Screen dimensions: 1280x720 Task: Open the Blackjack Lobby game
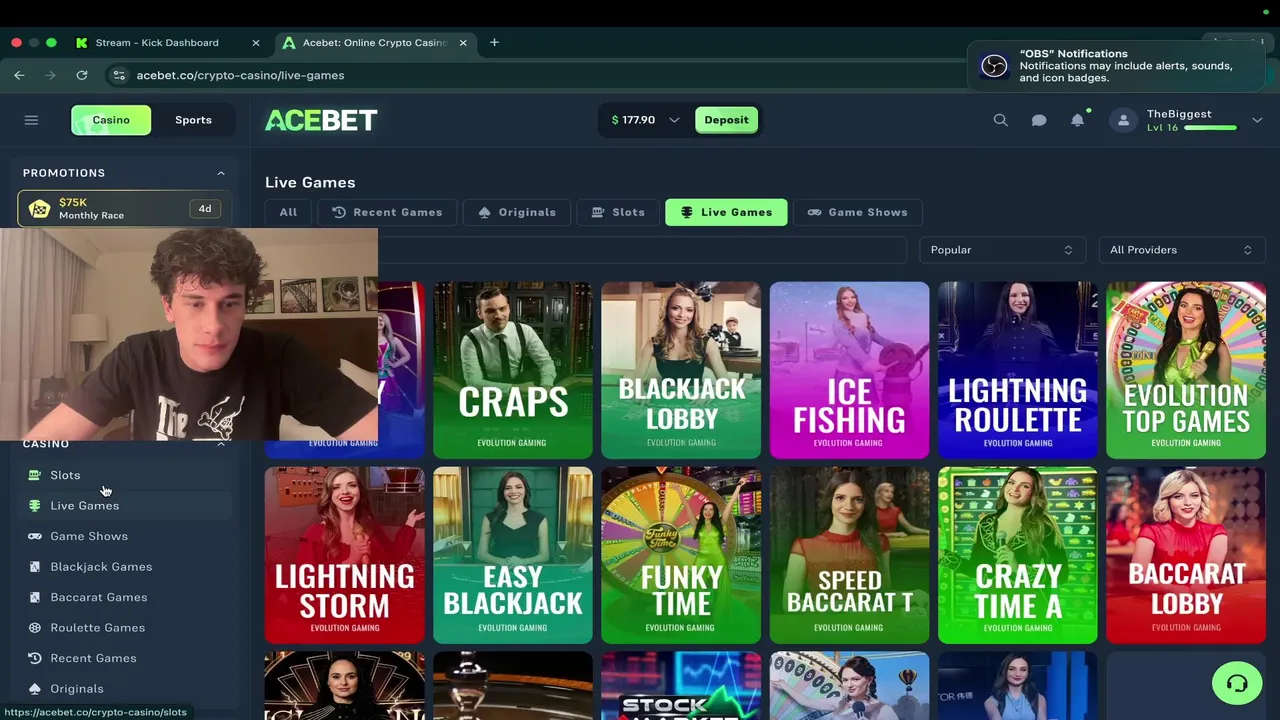681,370
